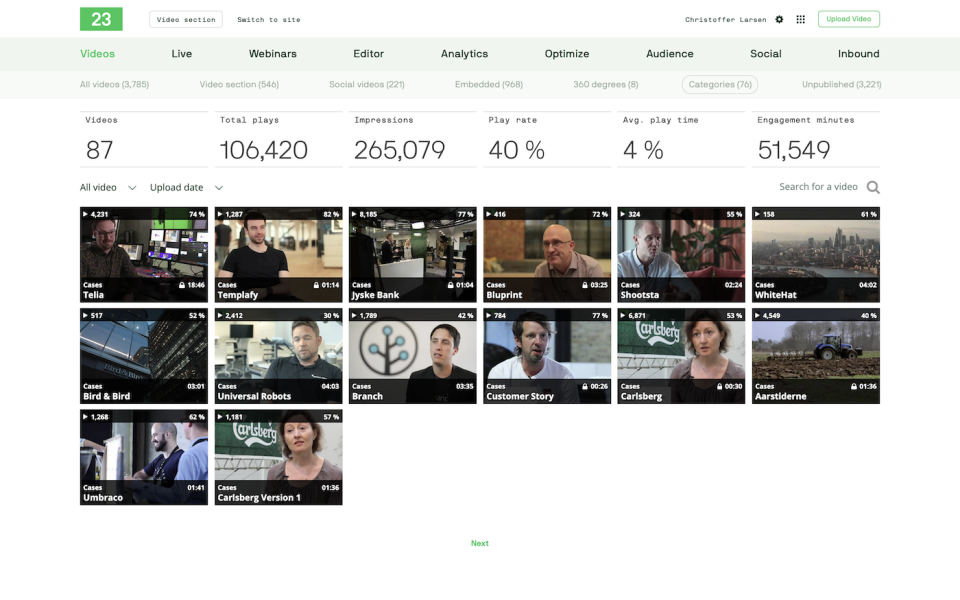
Task: Open the Umbraco video thumbnail
Action: point(144,457)
